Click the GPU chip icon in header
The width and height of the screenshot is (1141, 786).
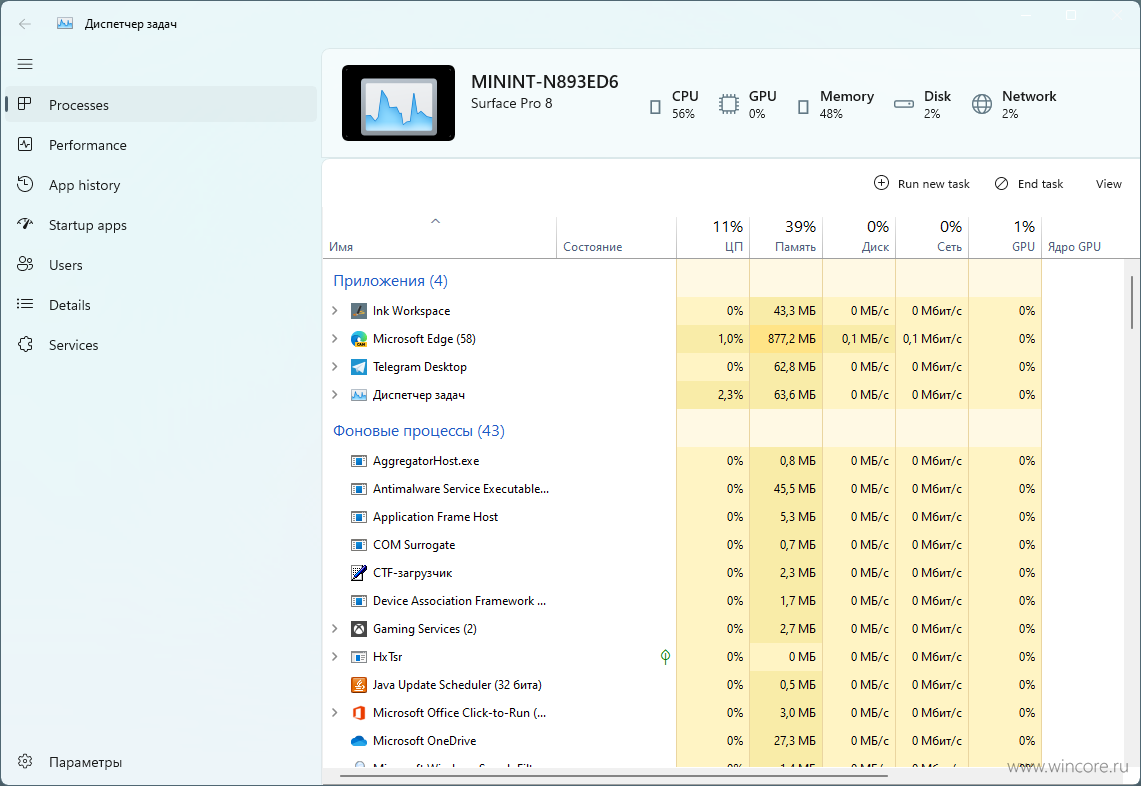pyautogui.click(x=728, y=104)
